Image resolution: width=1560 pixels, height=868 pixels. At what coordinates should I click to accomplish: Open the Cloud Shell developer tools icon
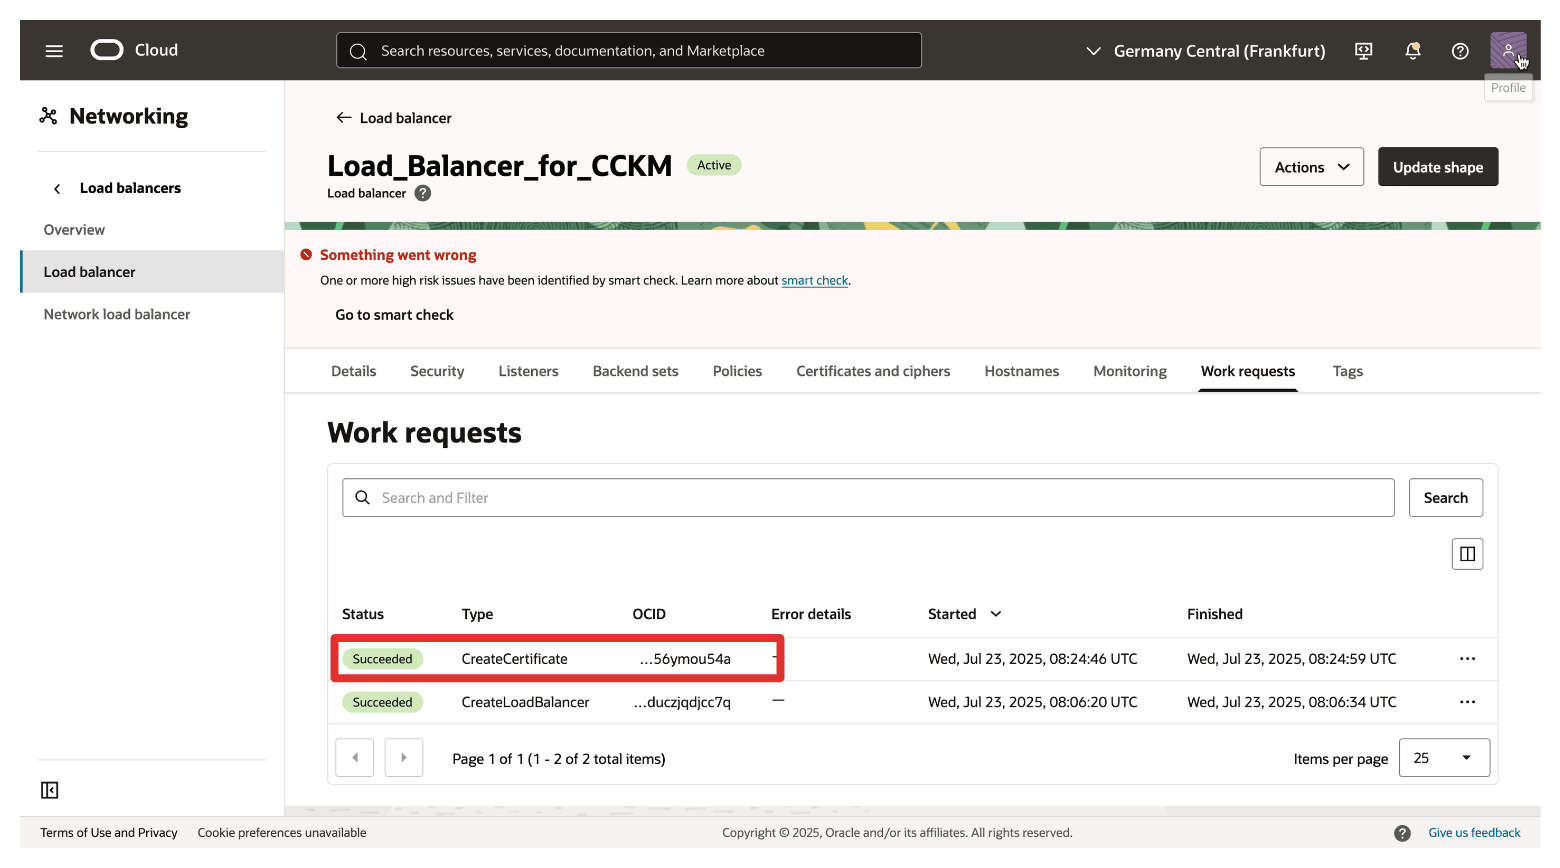(1363, 51)
